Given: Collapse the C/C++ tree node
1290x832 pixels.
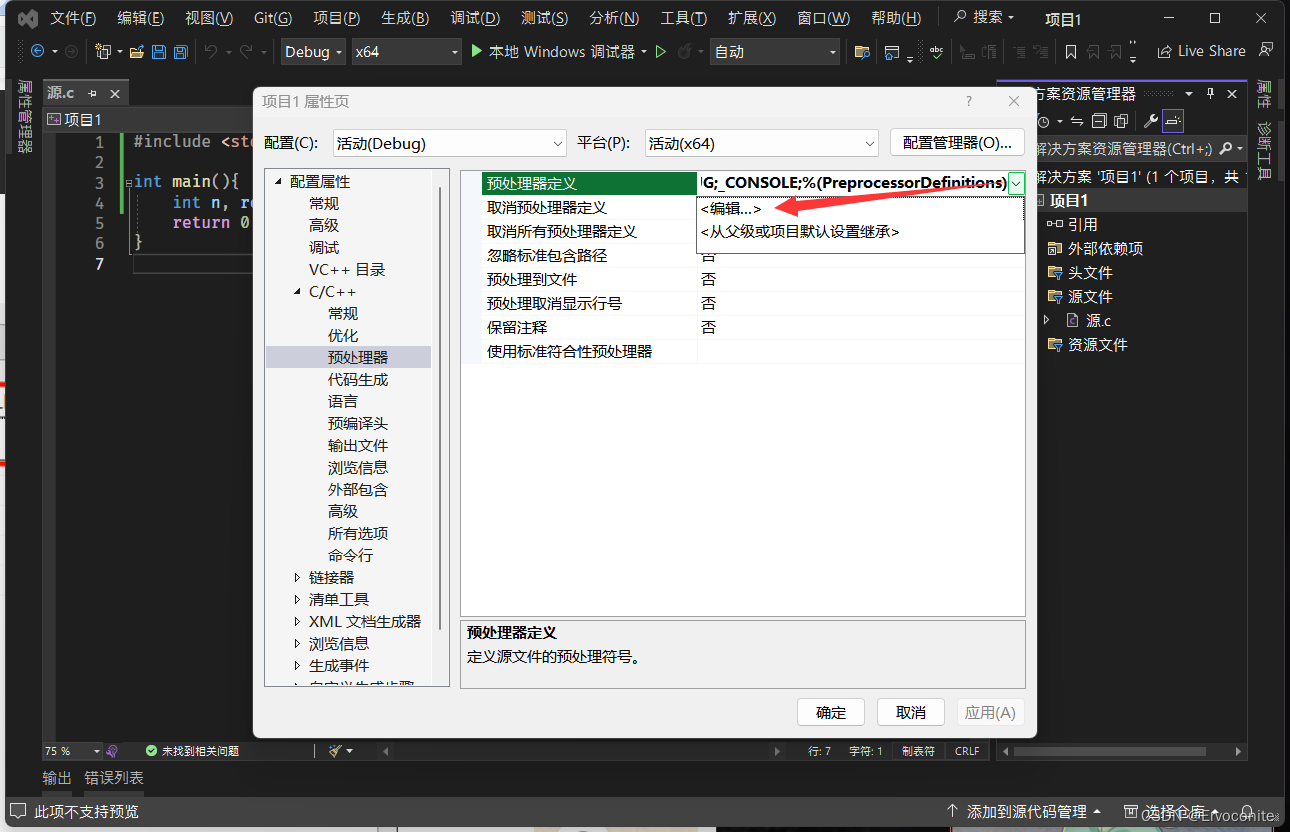Looking at the screenshot, I should point(298,292).
